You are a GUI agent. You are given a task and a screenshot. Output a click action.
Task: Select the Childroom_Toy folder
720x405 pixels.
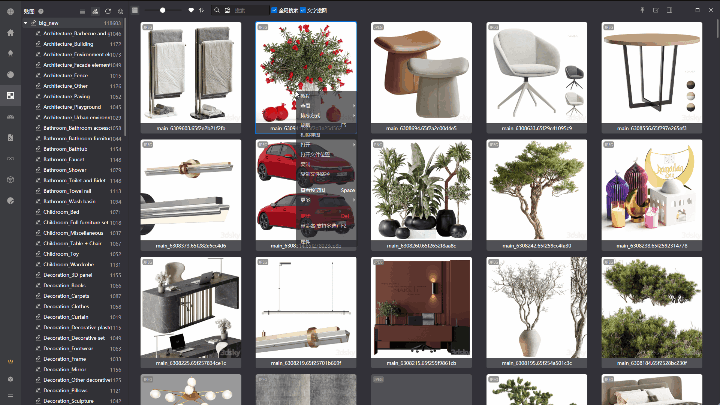click(64, 253)
